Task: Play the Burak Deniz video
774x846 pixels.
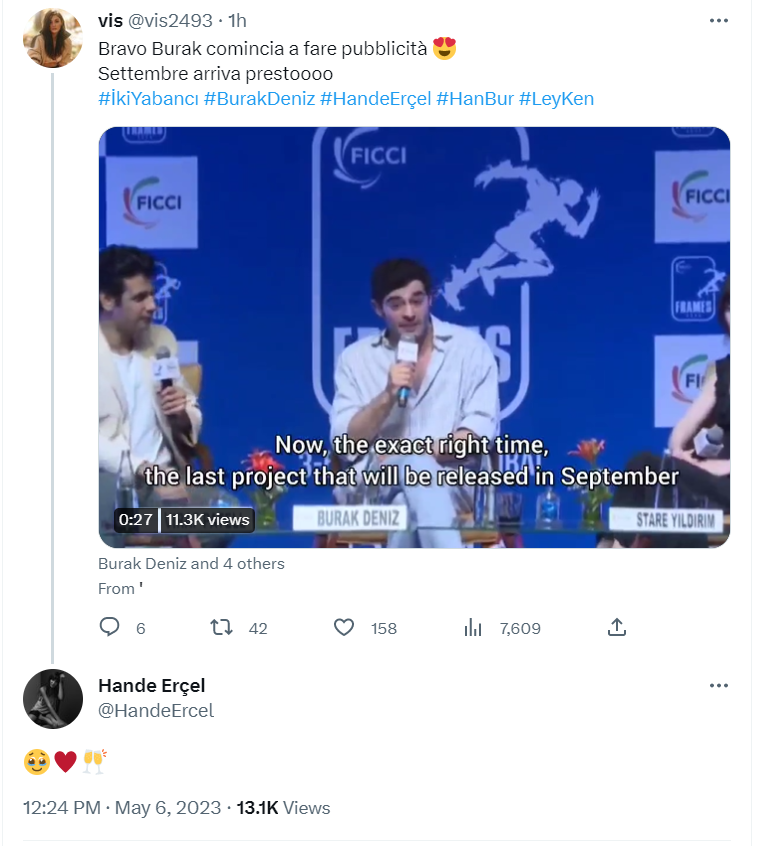Action: click(x=414, y=337)
